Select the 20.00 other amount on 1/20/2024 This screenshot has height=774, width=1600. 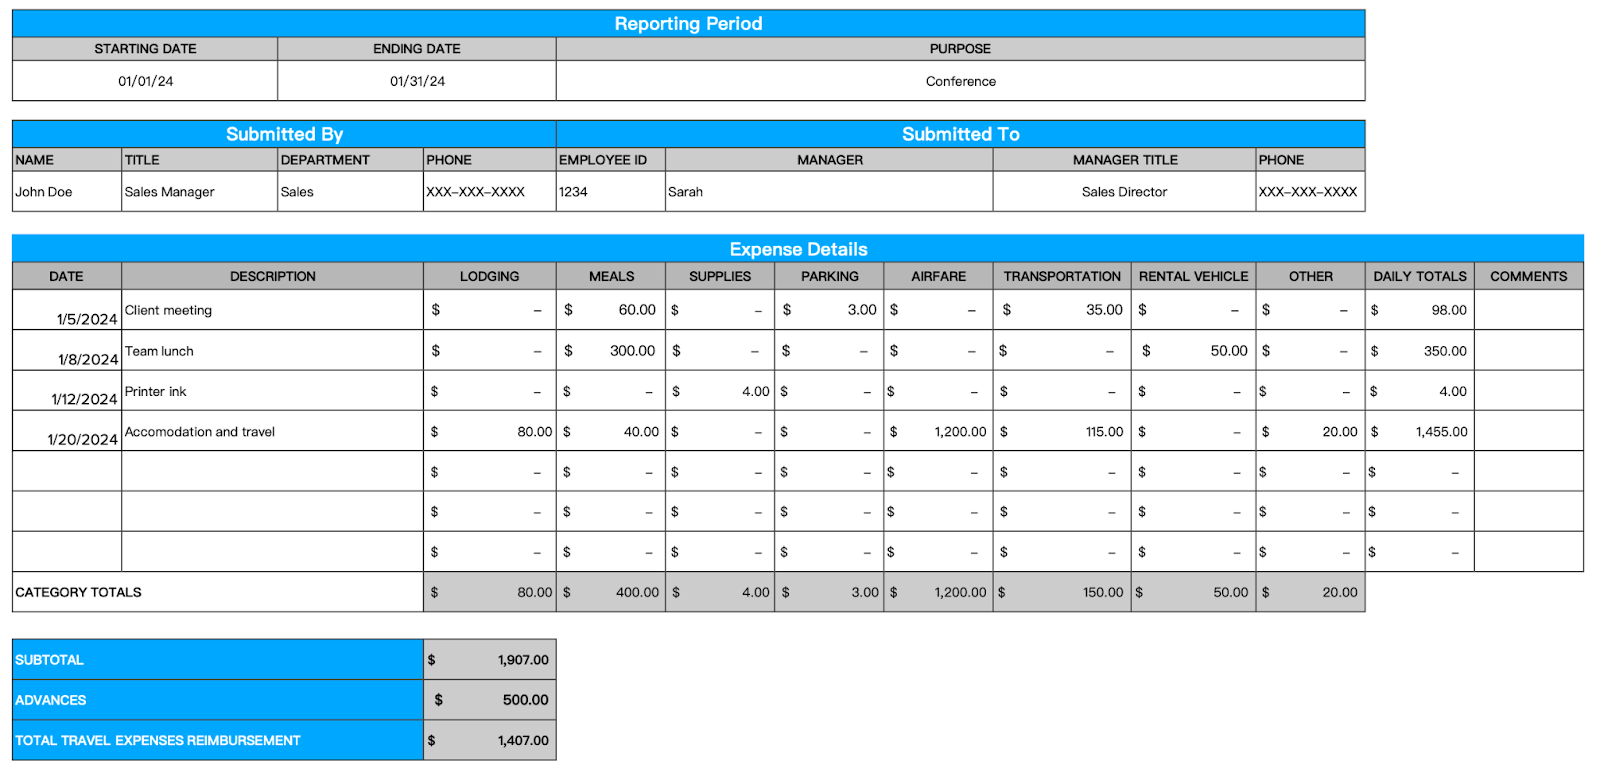tap(1311, 431)
